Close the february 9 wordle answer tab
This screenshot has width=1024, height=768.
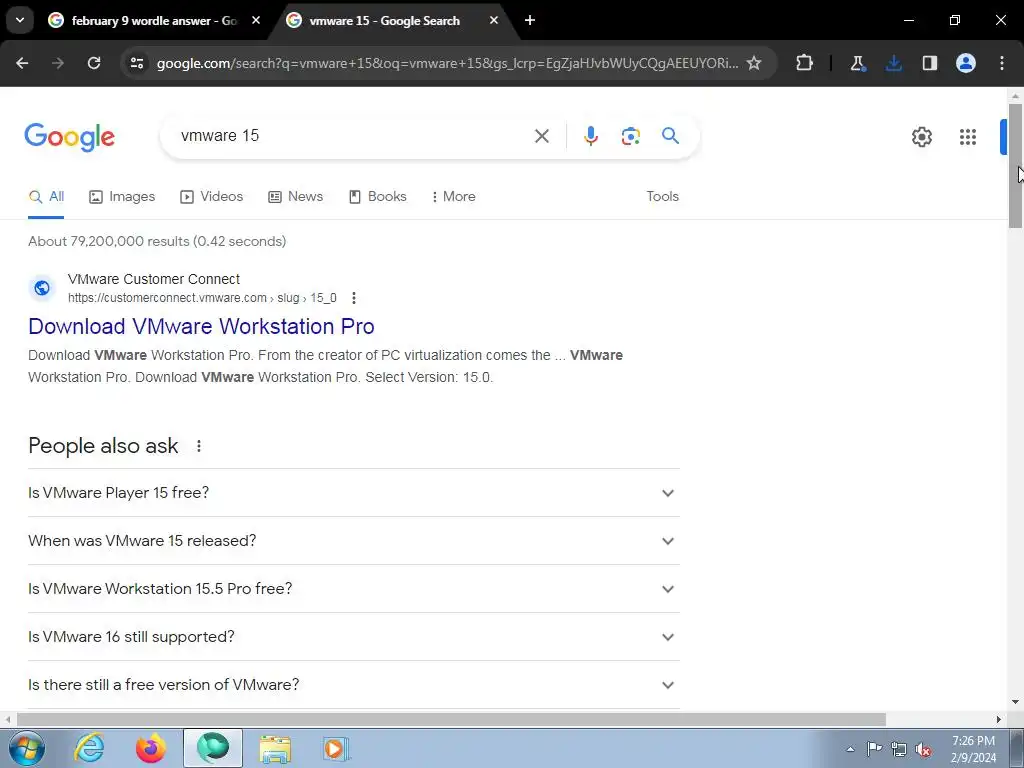pos(256,20)
